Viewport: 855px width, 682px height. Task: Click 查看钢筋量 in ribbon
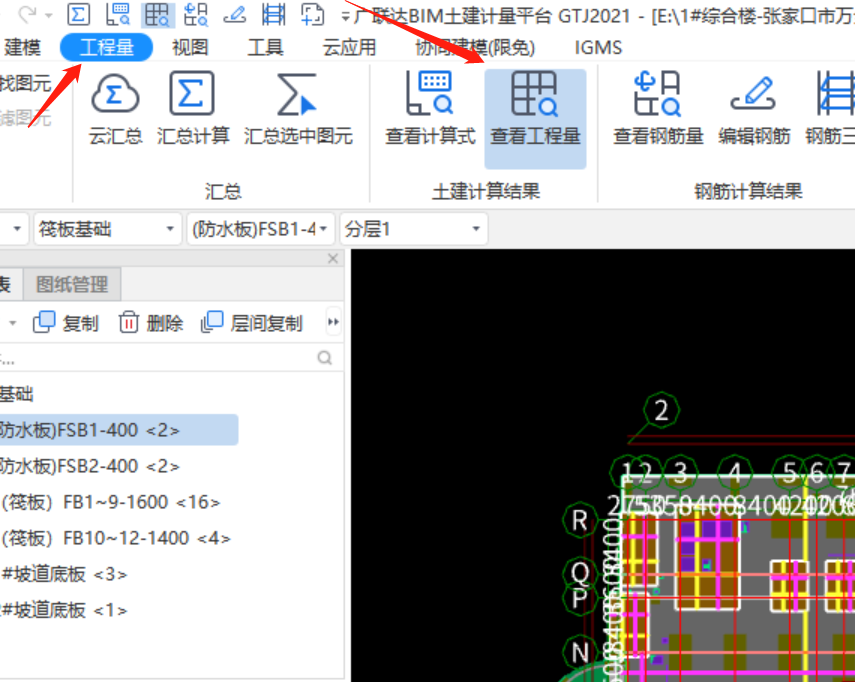(x=658, y=110)
